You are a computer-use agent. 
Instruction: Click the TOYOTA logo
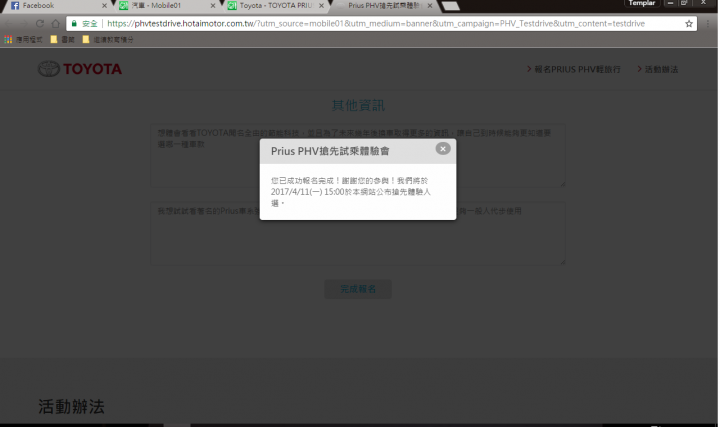coord(80,69)
